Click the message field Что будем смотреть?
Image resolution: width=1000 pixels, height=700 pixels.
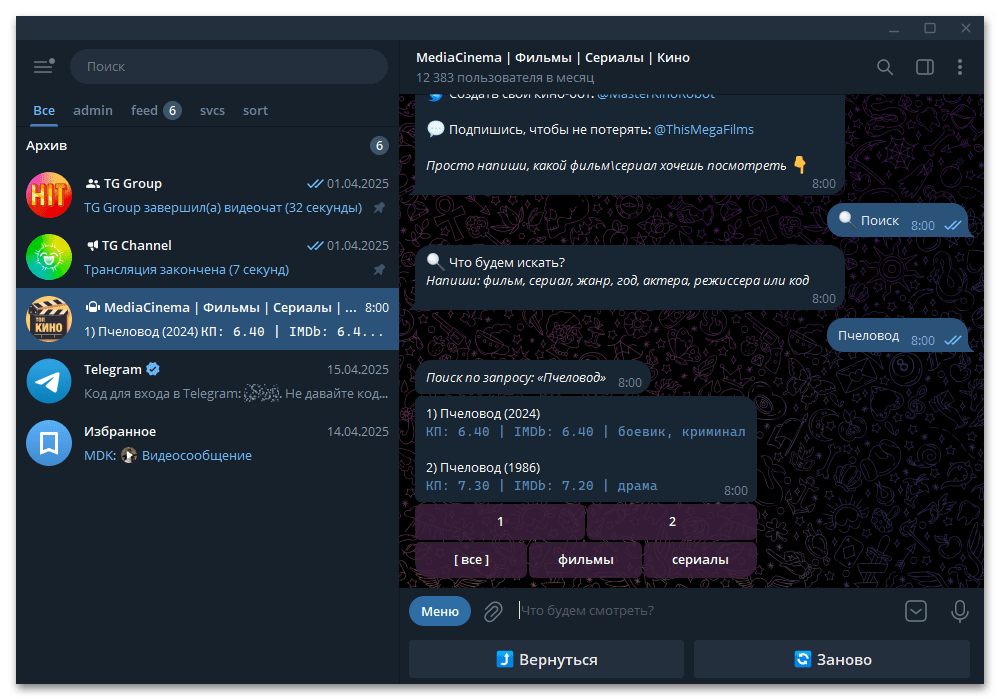pos(705,611)
